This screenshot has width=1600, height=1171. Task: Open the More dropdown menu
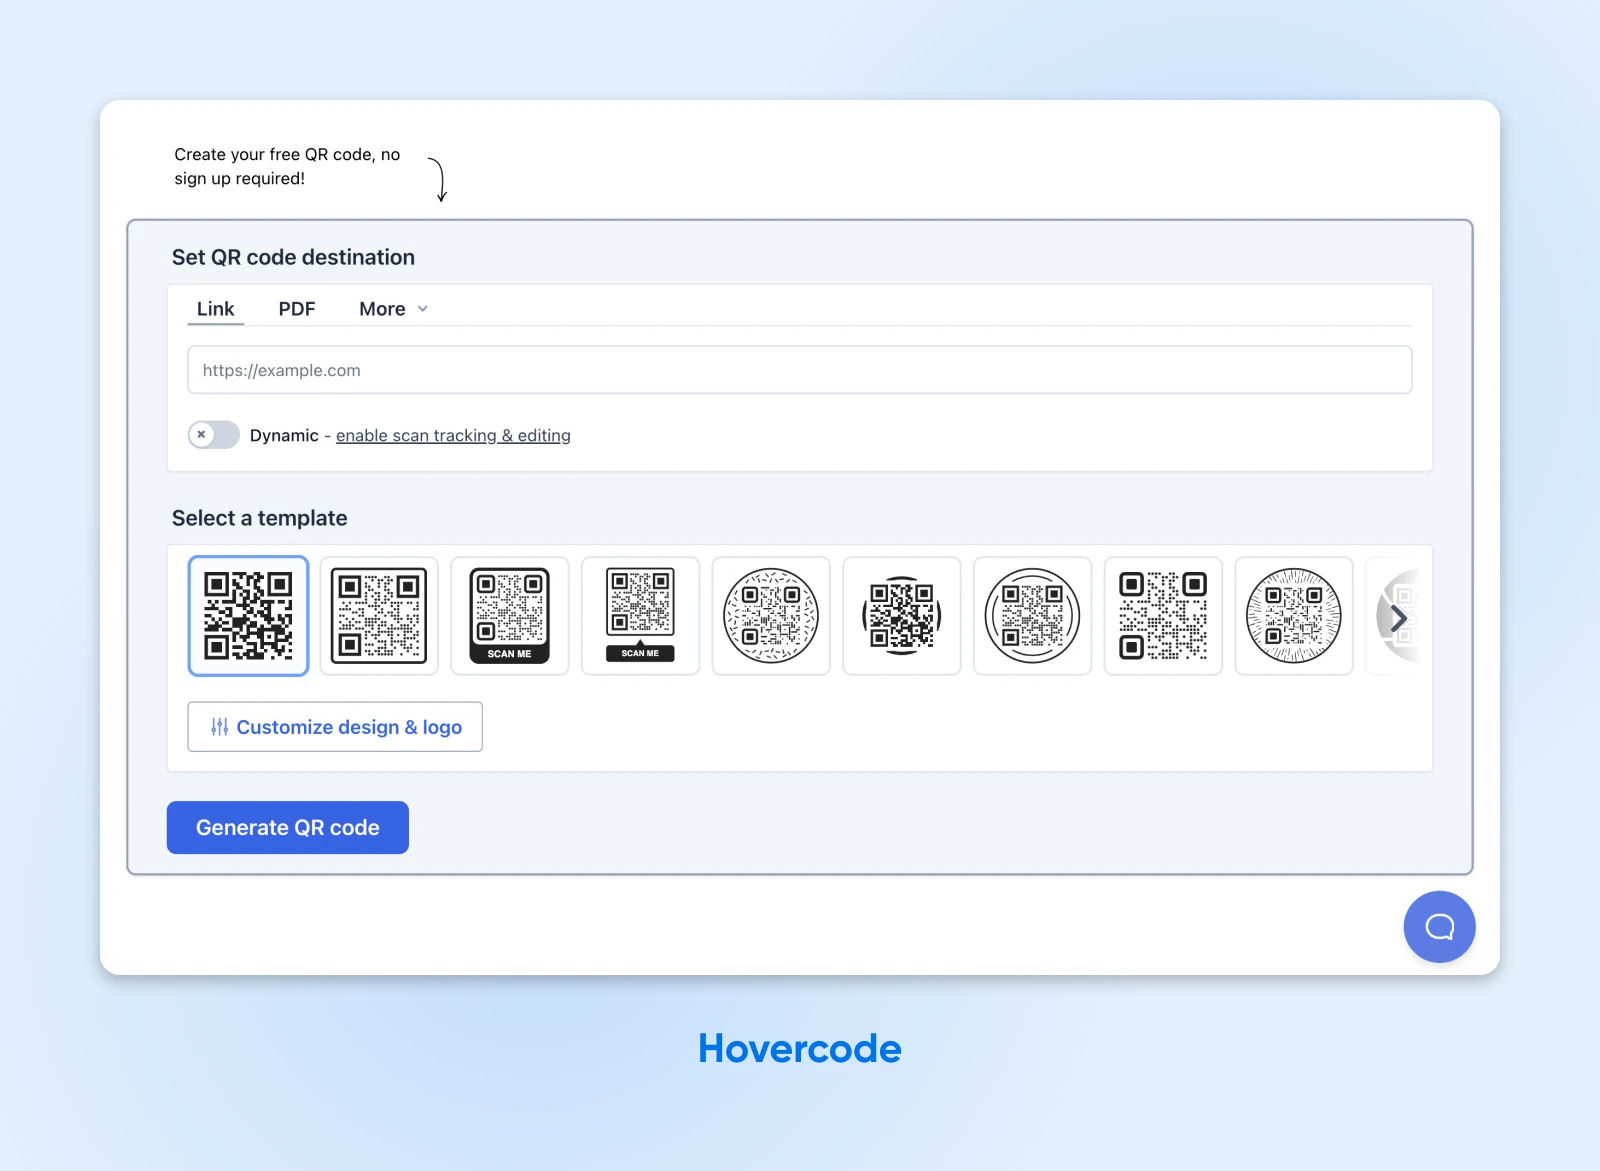click(393, 309)
